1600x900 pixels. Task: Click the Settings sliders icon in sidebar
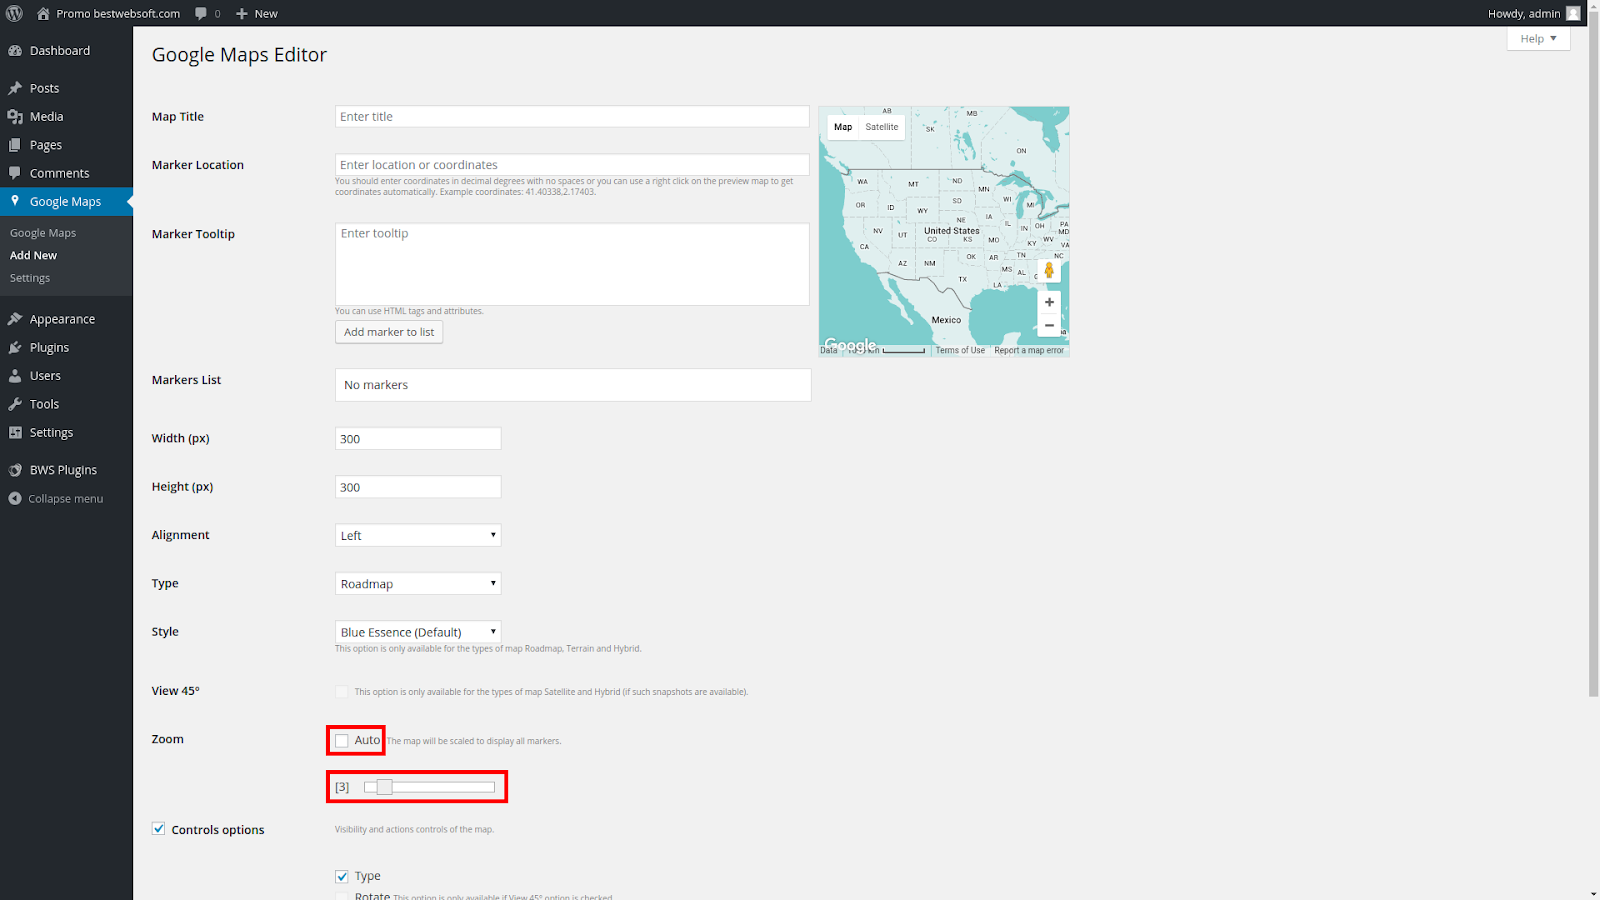point(15,432)
